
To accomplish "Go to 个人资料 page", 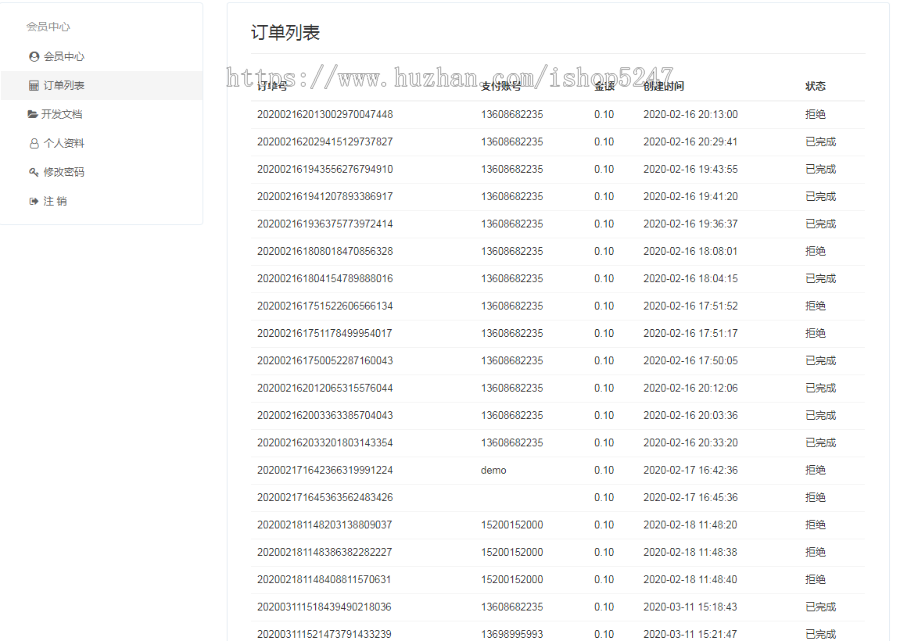I will click(x=64, y=143).
